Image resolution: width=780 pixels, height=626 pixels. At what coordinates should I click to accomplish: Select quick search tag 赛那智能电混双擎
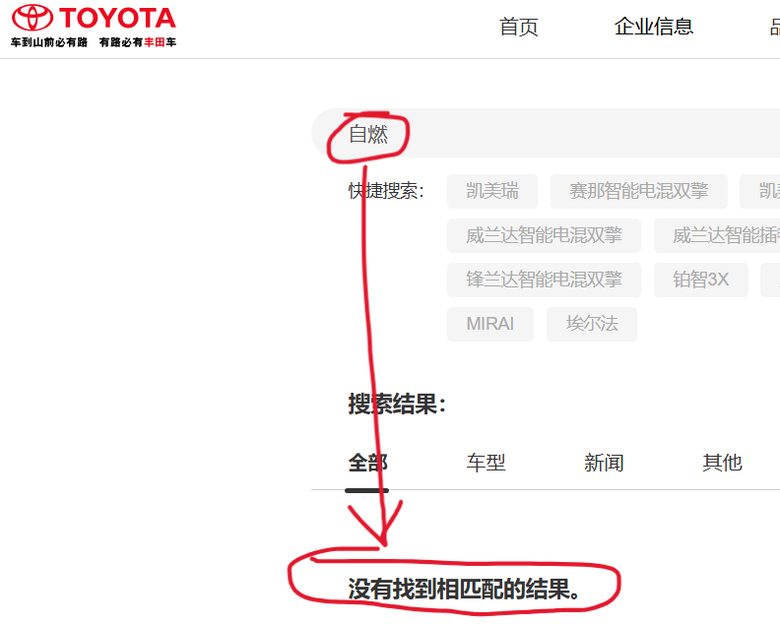(x=639, y=191)
